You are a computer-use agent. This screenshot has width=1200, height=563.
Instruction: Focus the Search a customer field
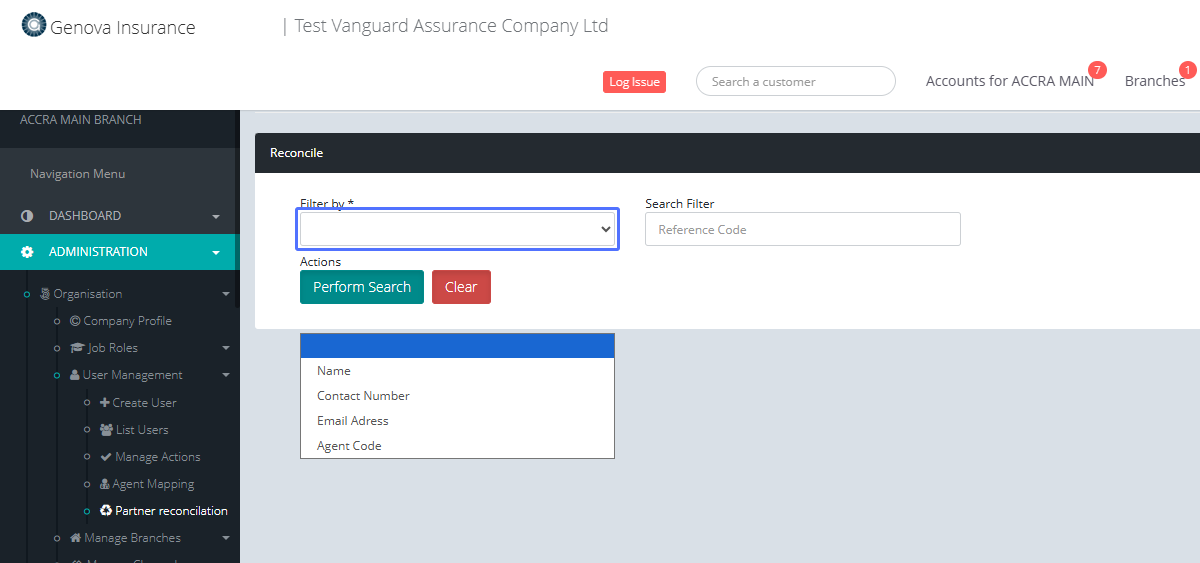[795, 82]
